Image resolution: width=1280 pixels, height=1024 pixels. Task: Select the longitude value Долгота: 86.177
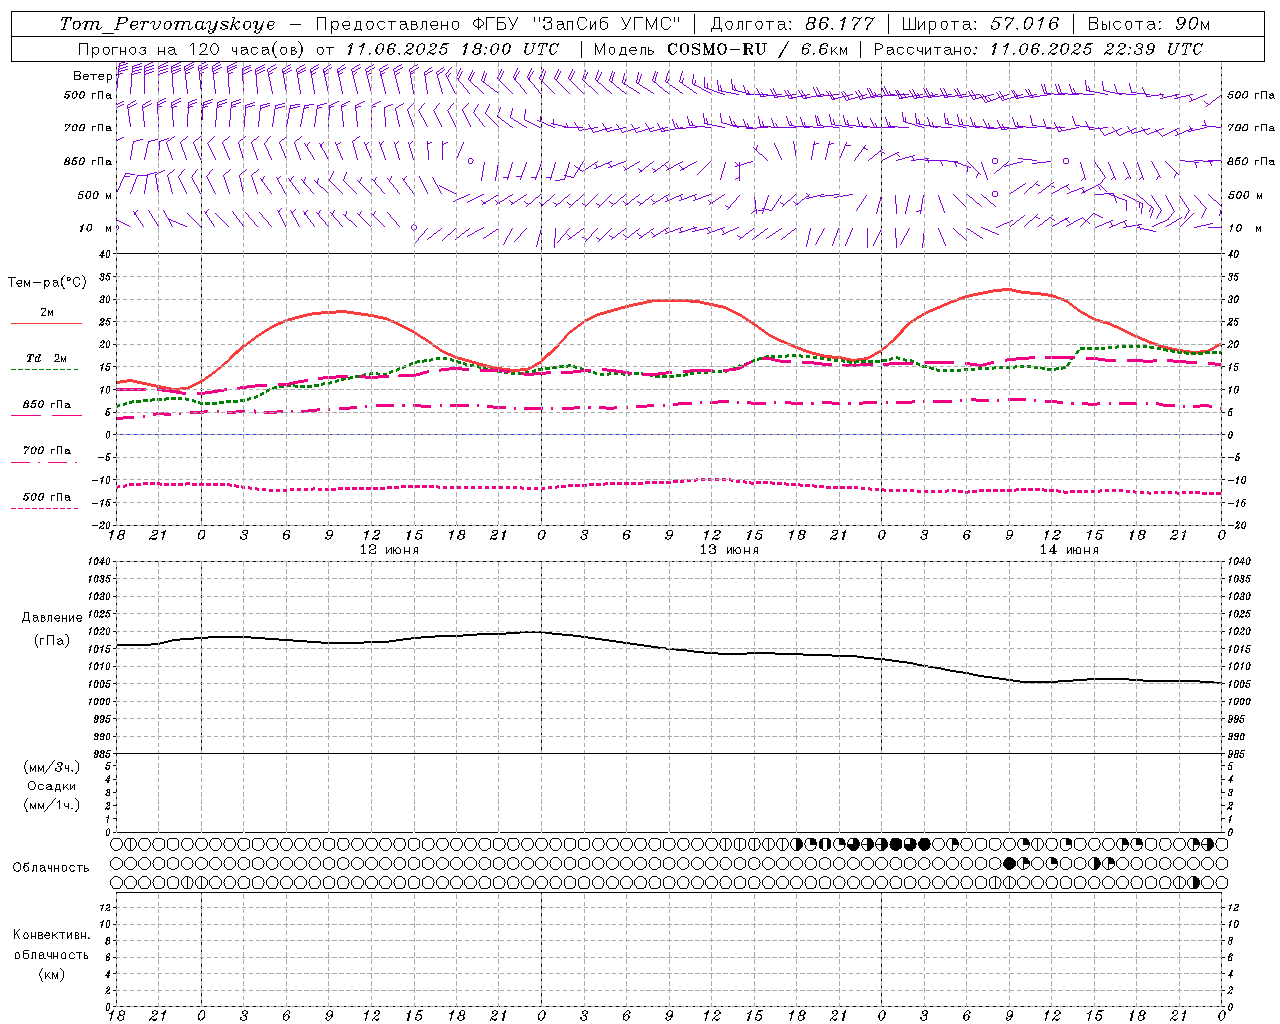point(792,24)
